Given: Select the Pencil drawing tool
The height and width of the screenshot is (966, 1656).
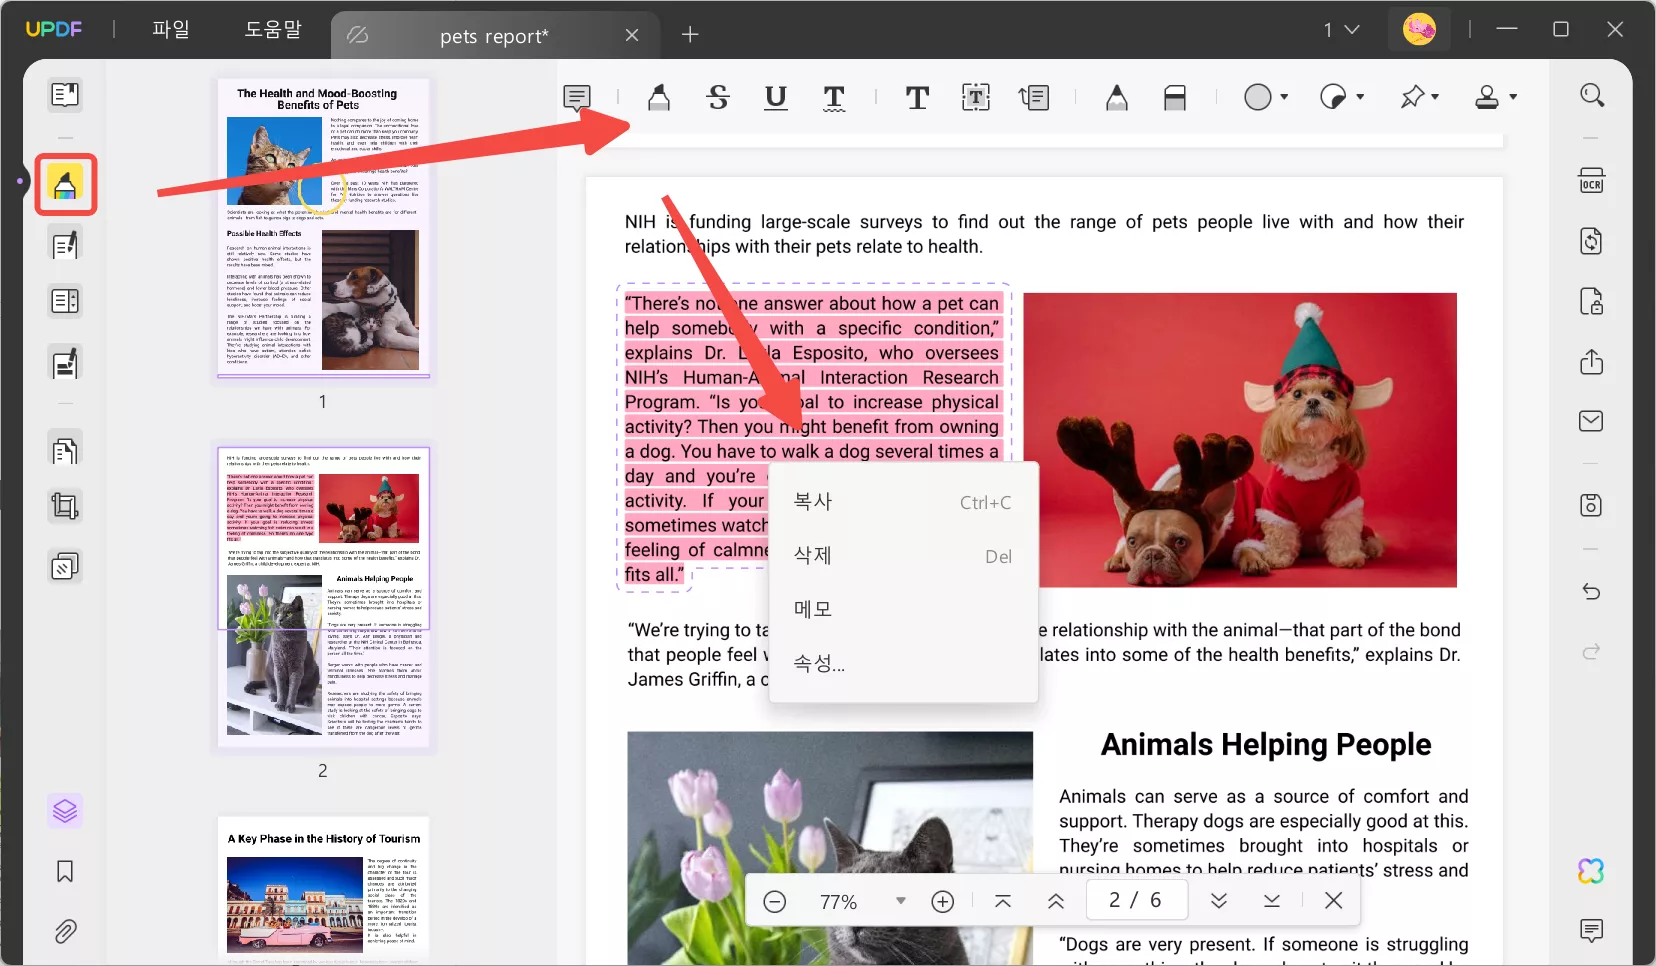Looking at the screenshot, I should 1117,97.
